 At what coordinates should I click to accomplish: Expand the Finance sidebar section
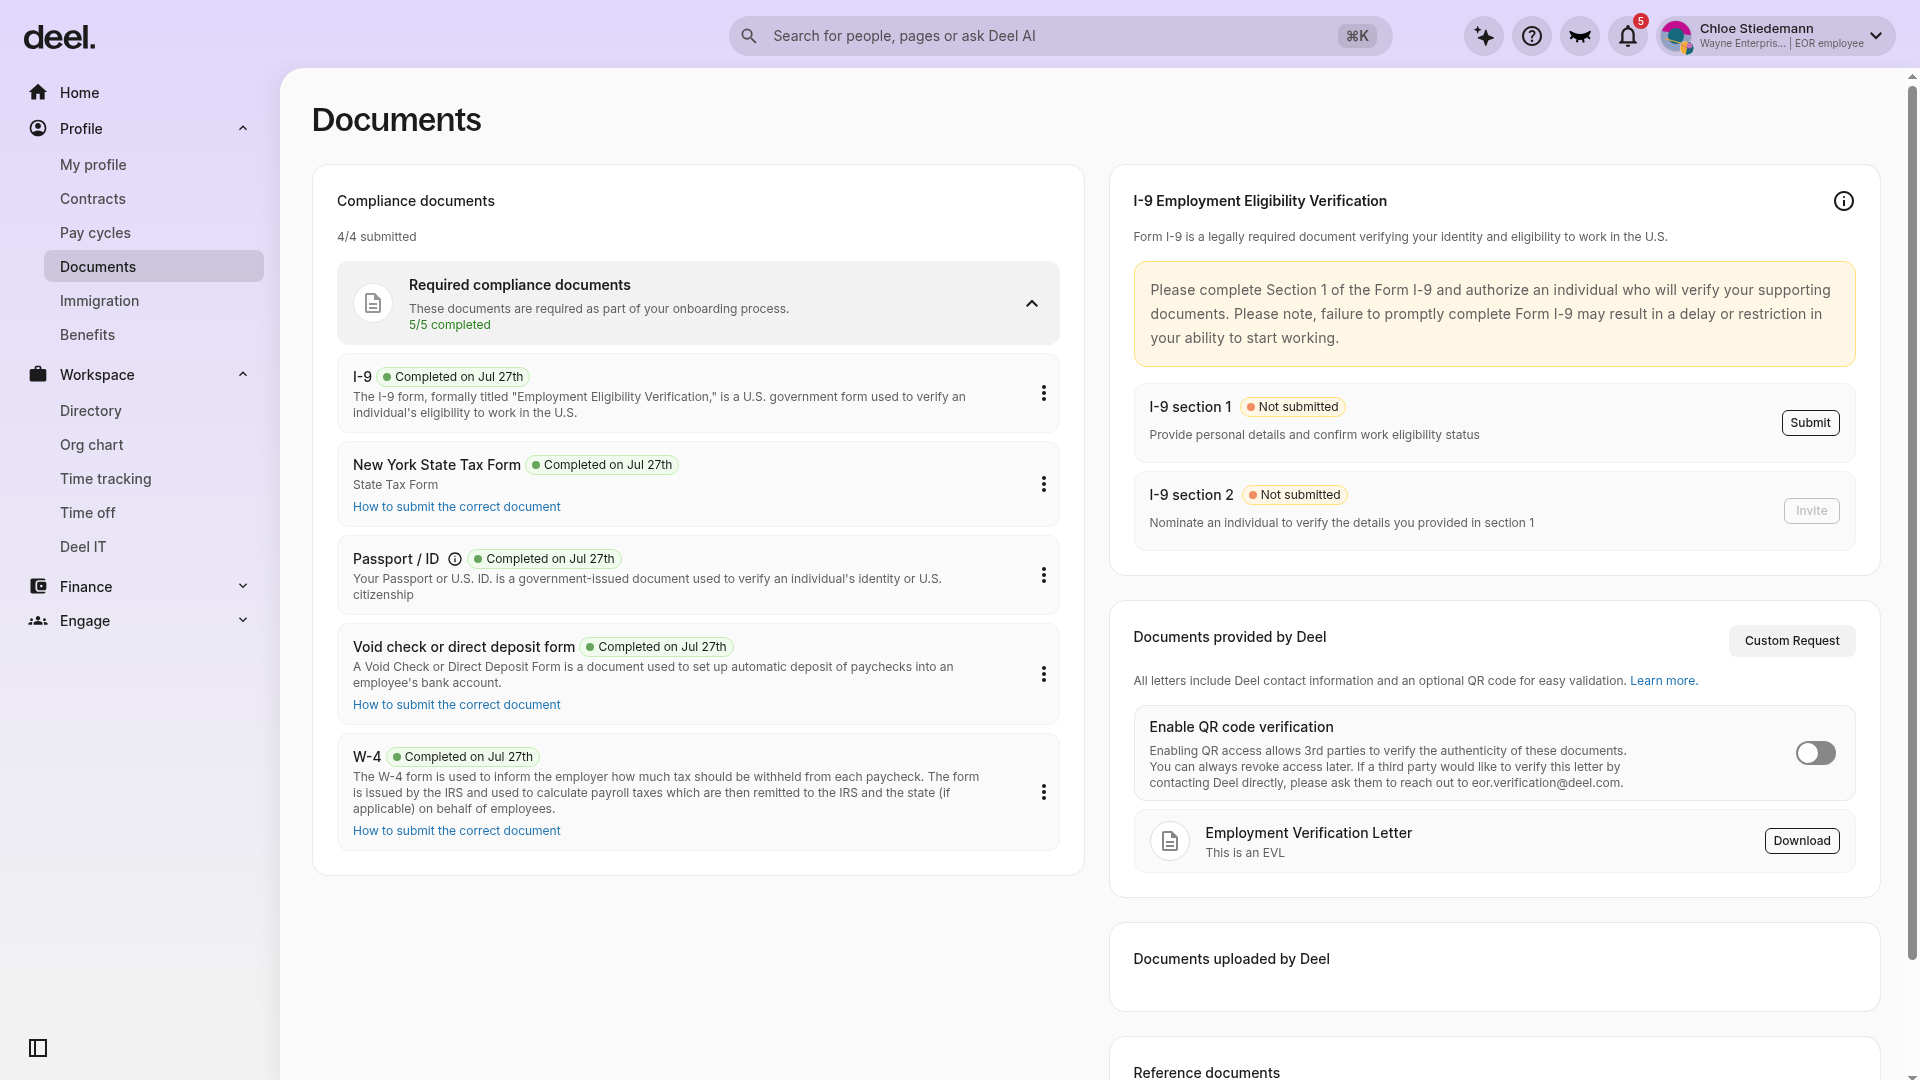(243, 586)
